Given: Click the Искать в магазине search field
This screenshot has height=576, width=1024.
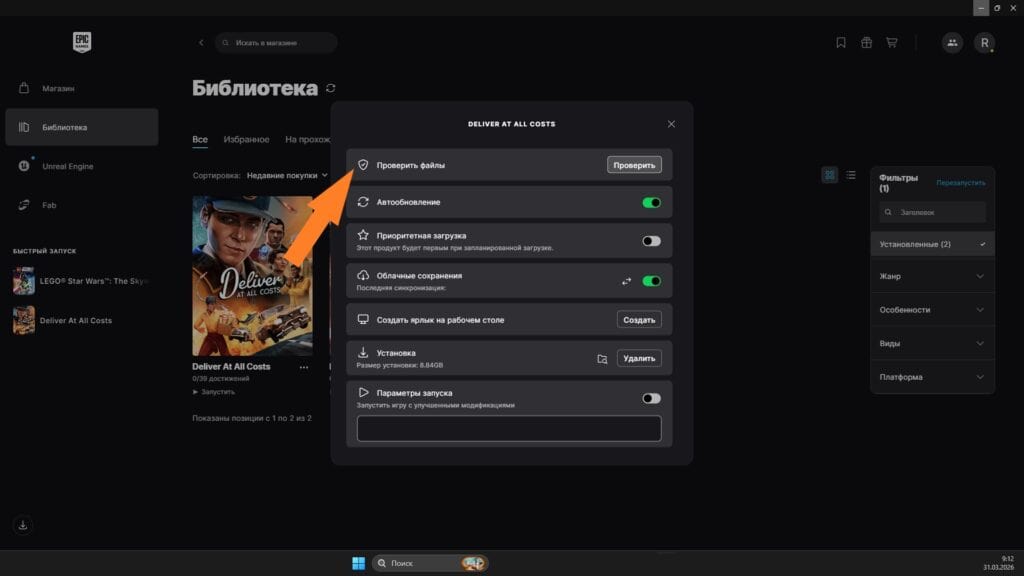Looking at the screenshot, I should 276,42.
